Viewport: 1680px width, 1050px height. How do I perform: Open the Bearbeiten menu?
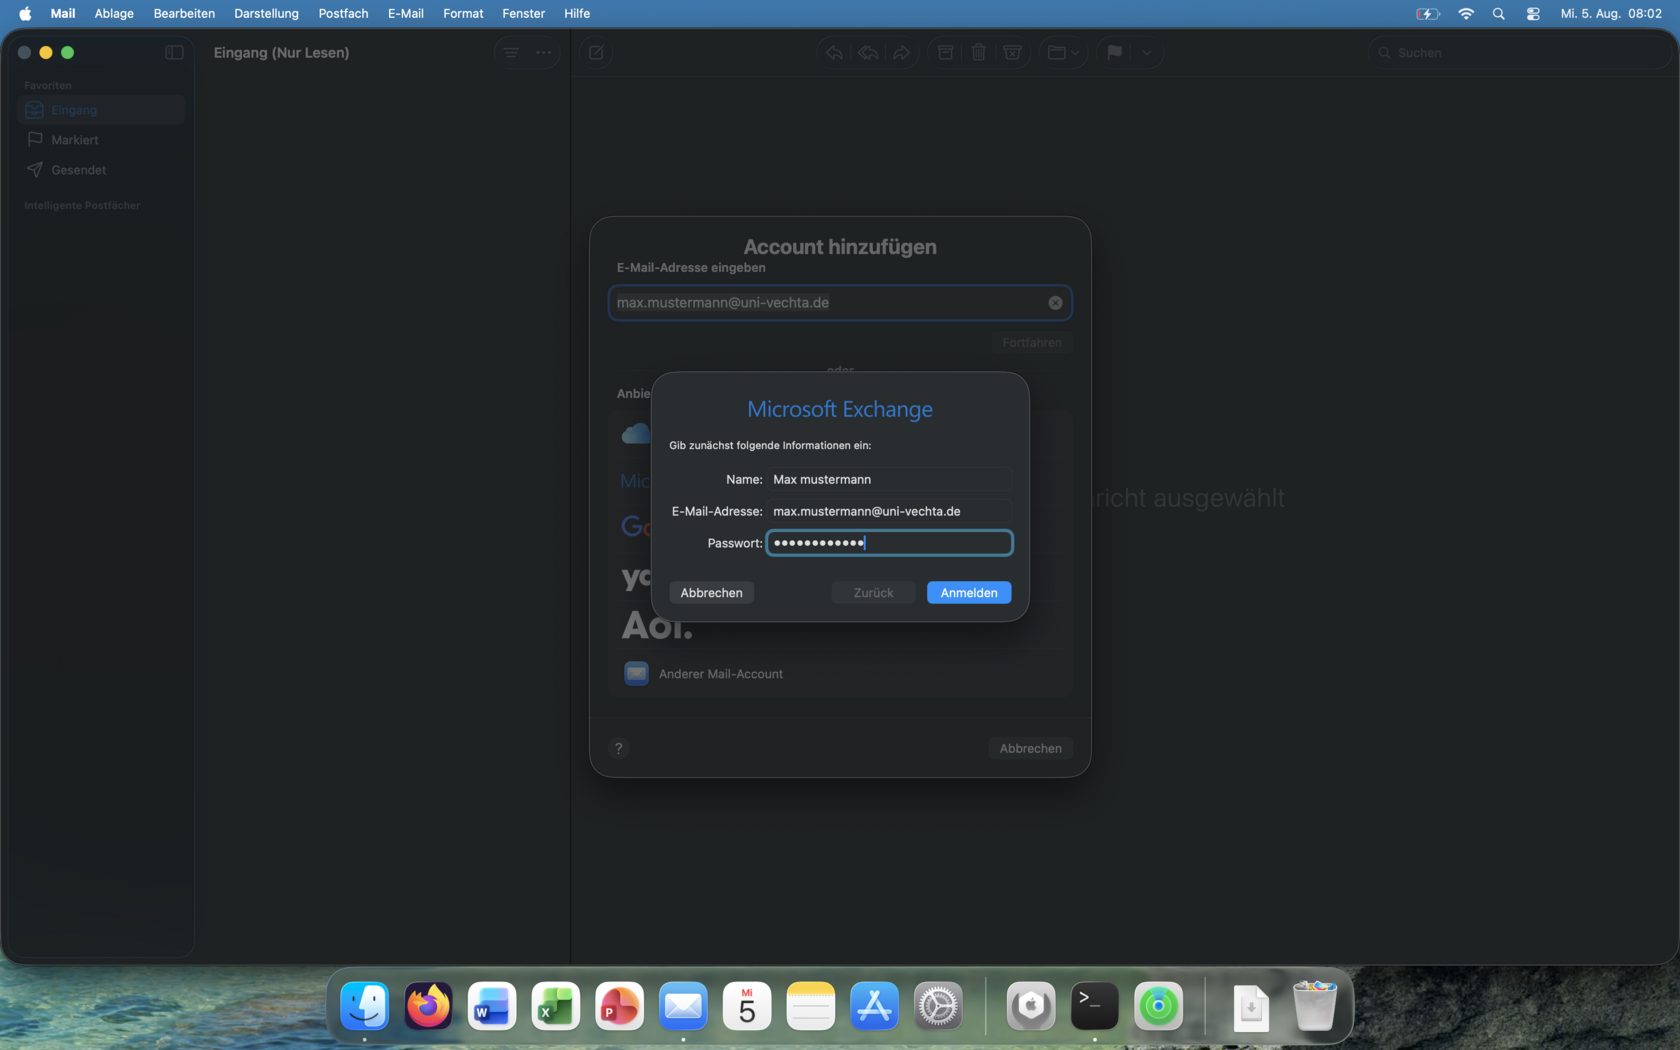pos(184,14)
